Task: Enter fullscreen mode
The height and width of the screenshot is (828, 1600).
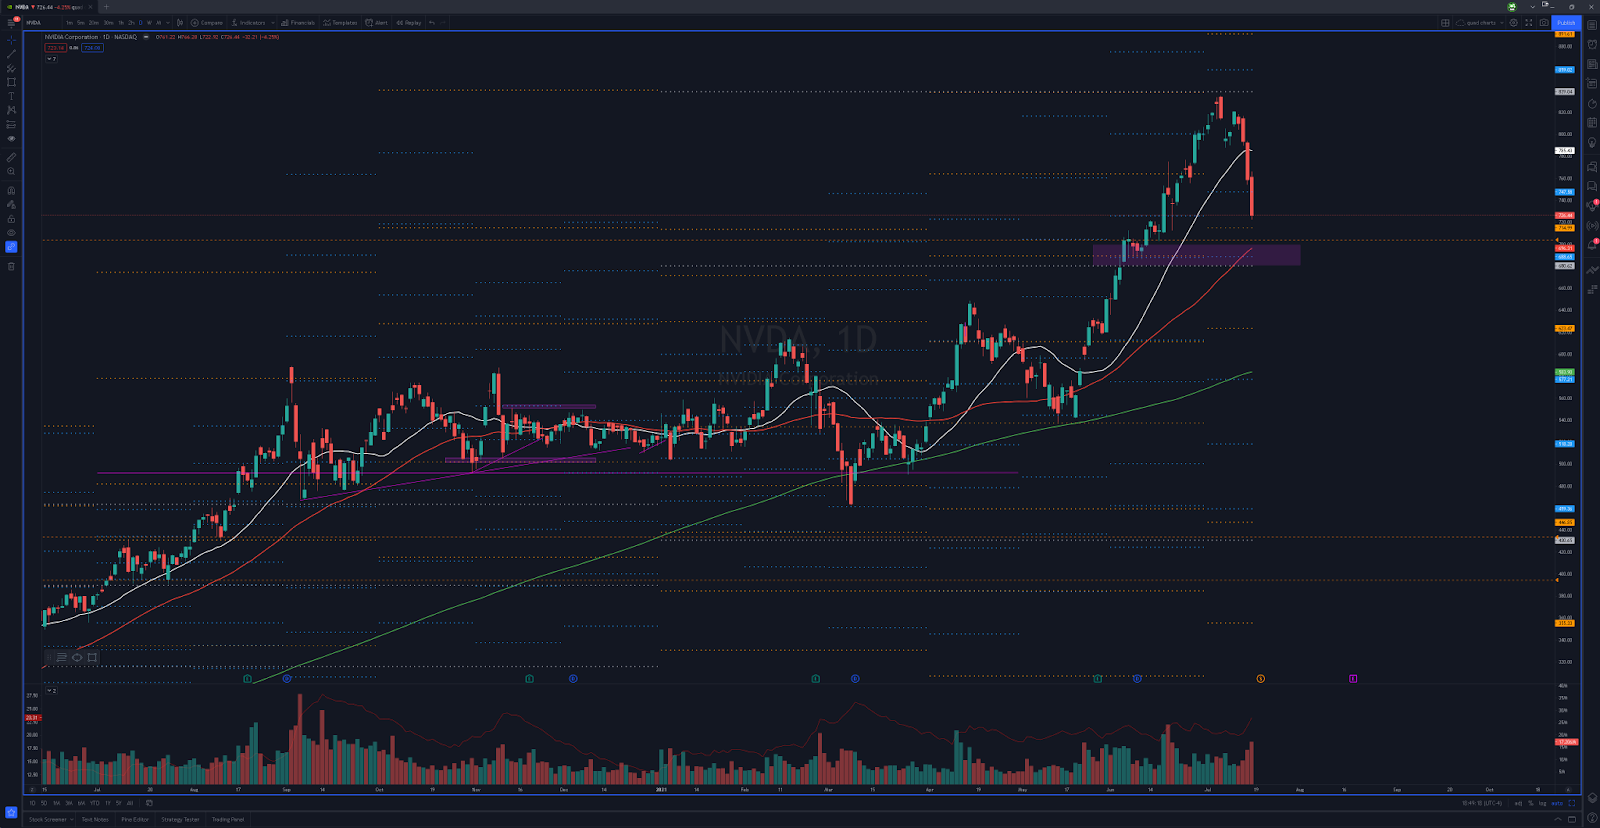Action: [1528, 22]
